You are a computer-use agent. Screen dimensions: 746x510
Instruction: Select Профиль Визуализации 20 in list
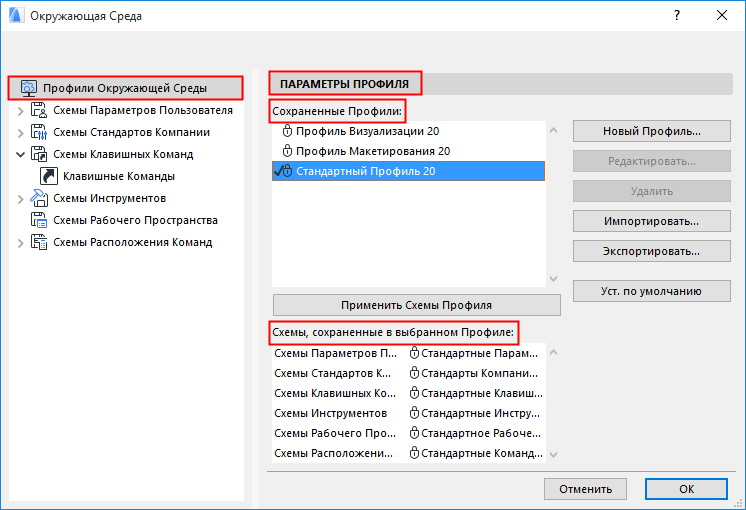click(408, 131)
